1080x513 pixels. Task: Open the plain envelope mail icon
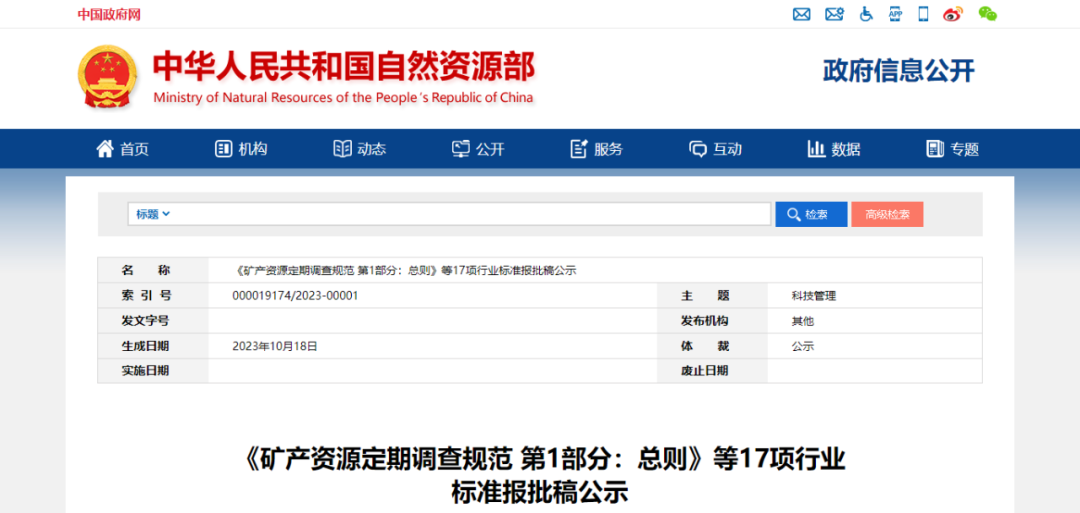(801, 14)
